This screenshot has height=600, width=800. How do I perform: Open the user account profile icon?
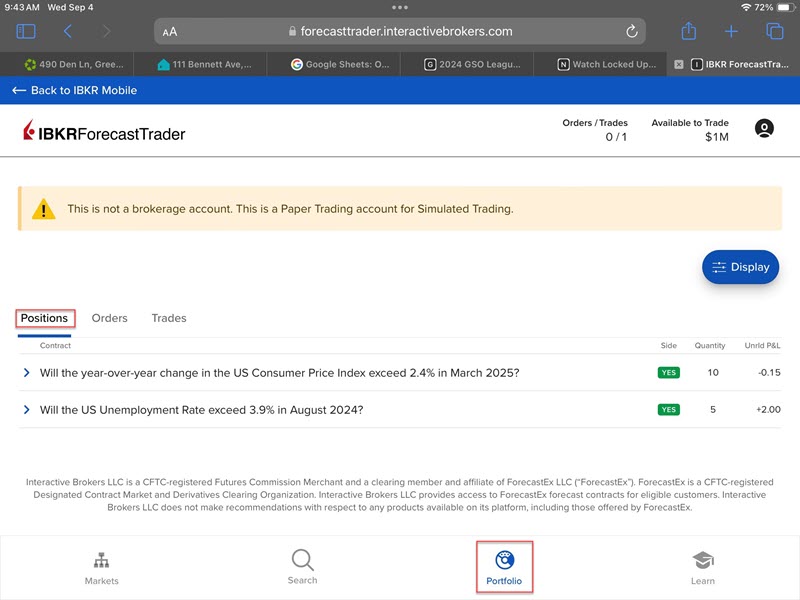point(764,128)
